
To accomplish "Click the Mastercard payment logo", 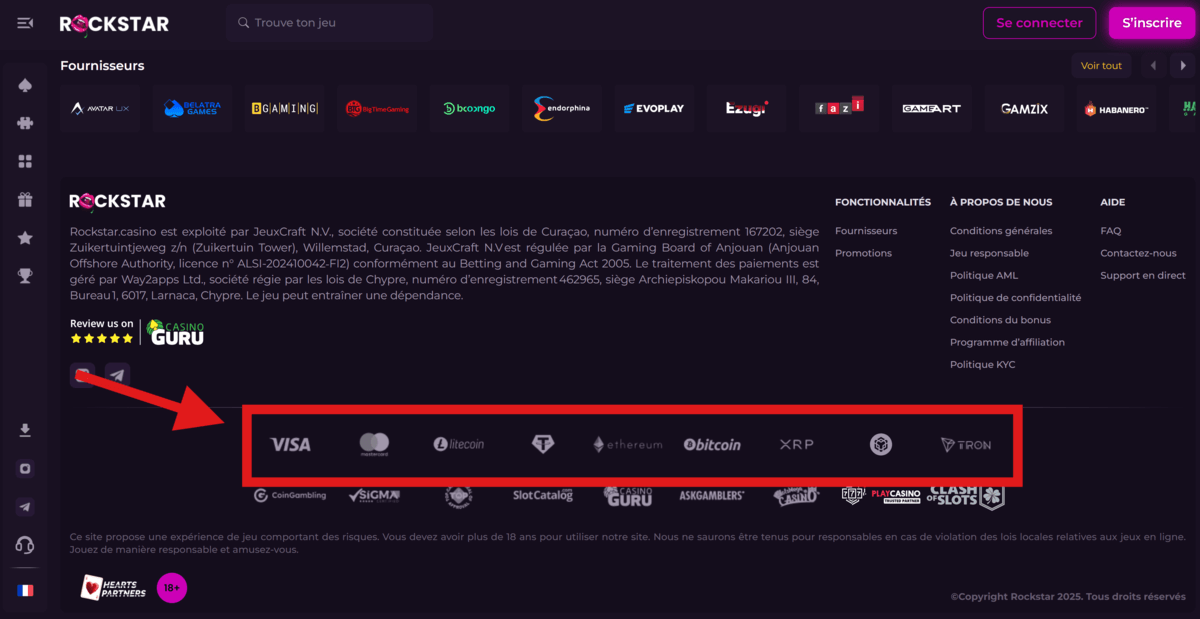I will [x=374, y=444].
